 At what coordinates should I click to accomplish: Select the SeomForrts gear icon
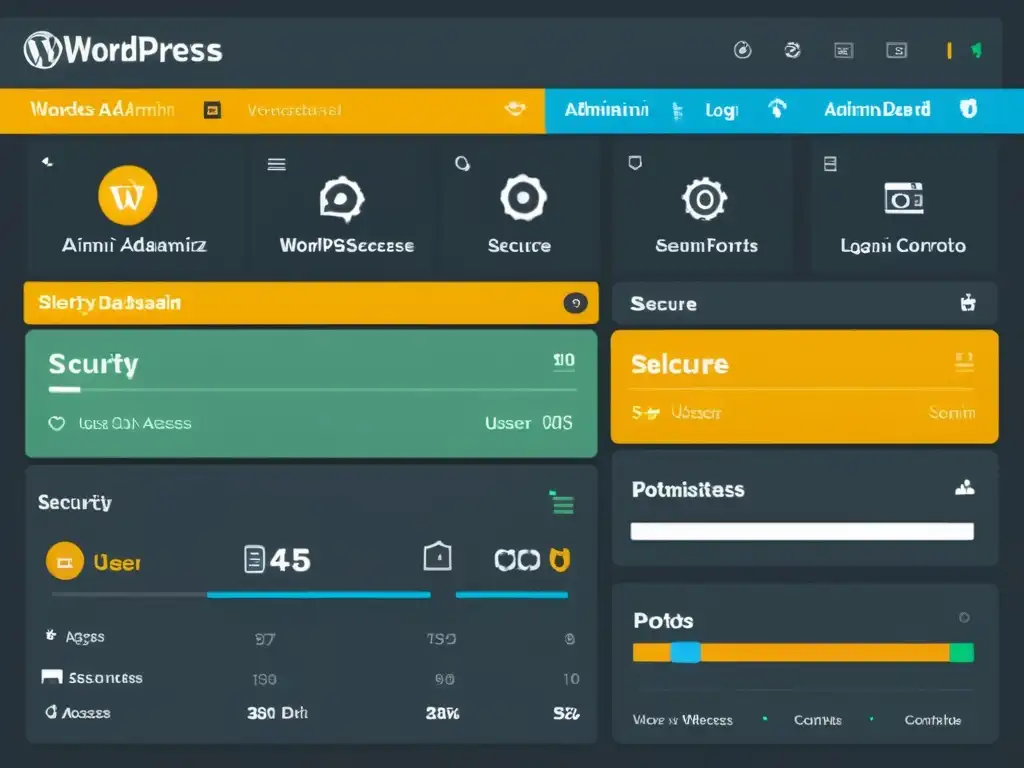705,199
